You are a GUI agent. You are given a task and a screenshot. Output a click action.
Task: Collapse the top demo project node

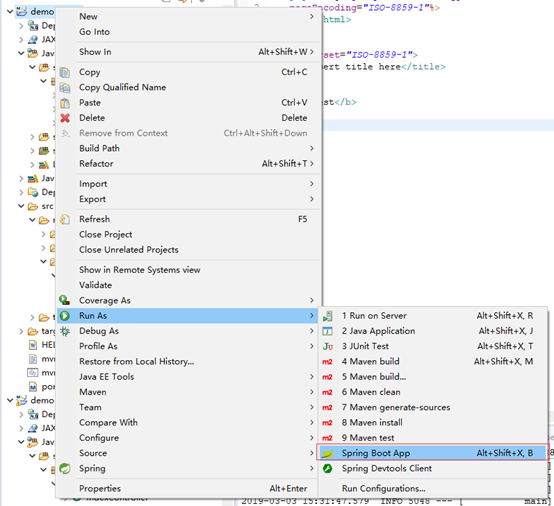pos(10,12)
